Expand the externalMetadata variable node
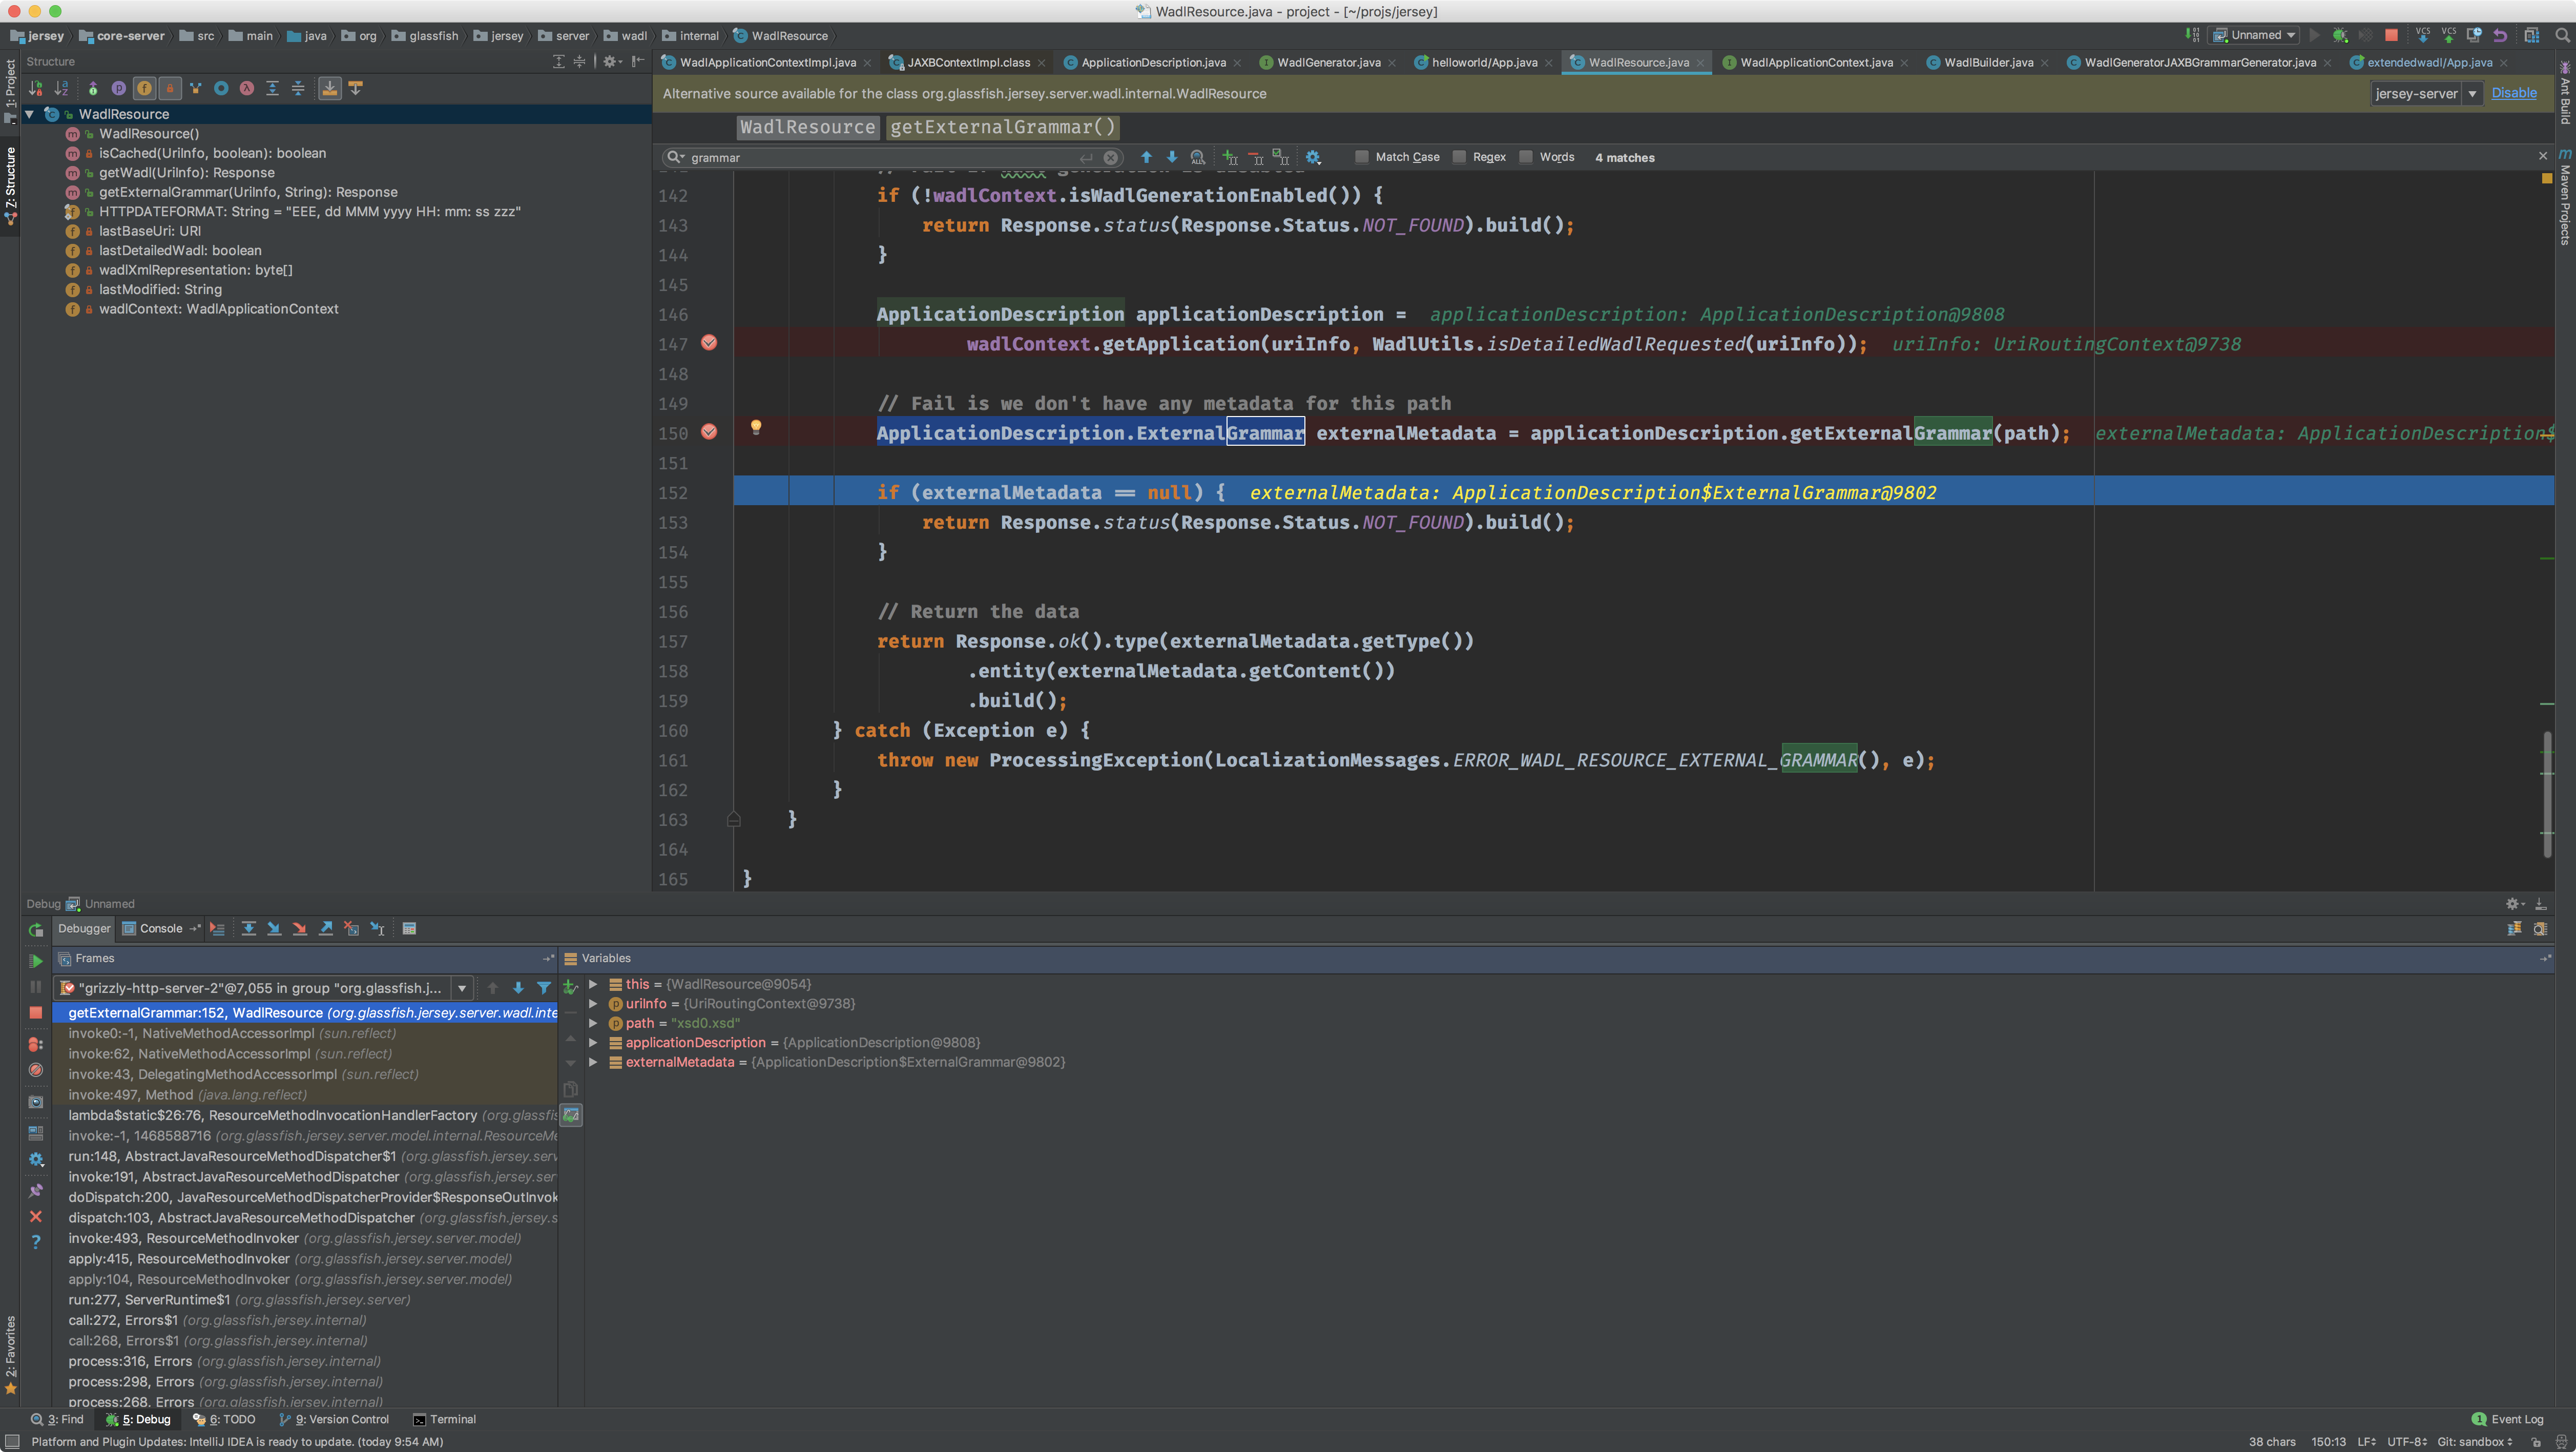 tap(593, 1062)
